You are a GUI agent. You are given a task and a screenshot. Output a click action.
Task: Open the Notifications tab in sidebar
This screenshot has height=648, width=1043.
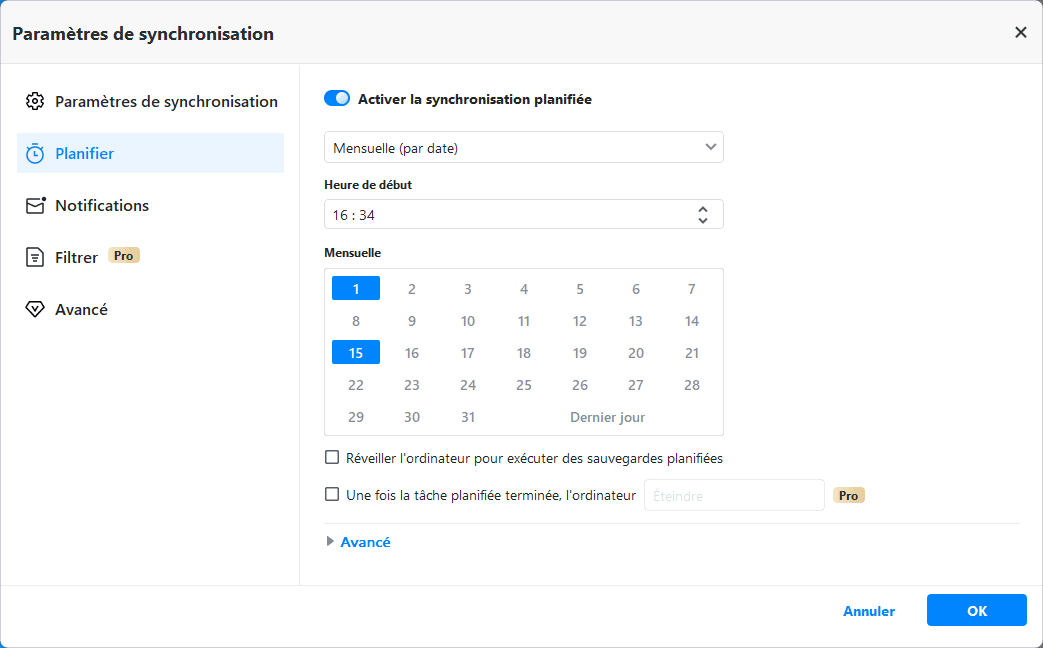tap(102, 205)
